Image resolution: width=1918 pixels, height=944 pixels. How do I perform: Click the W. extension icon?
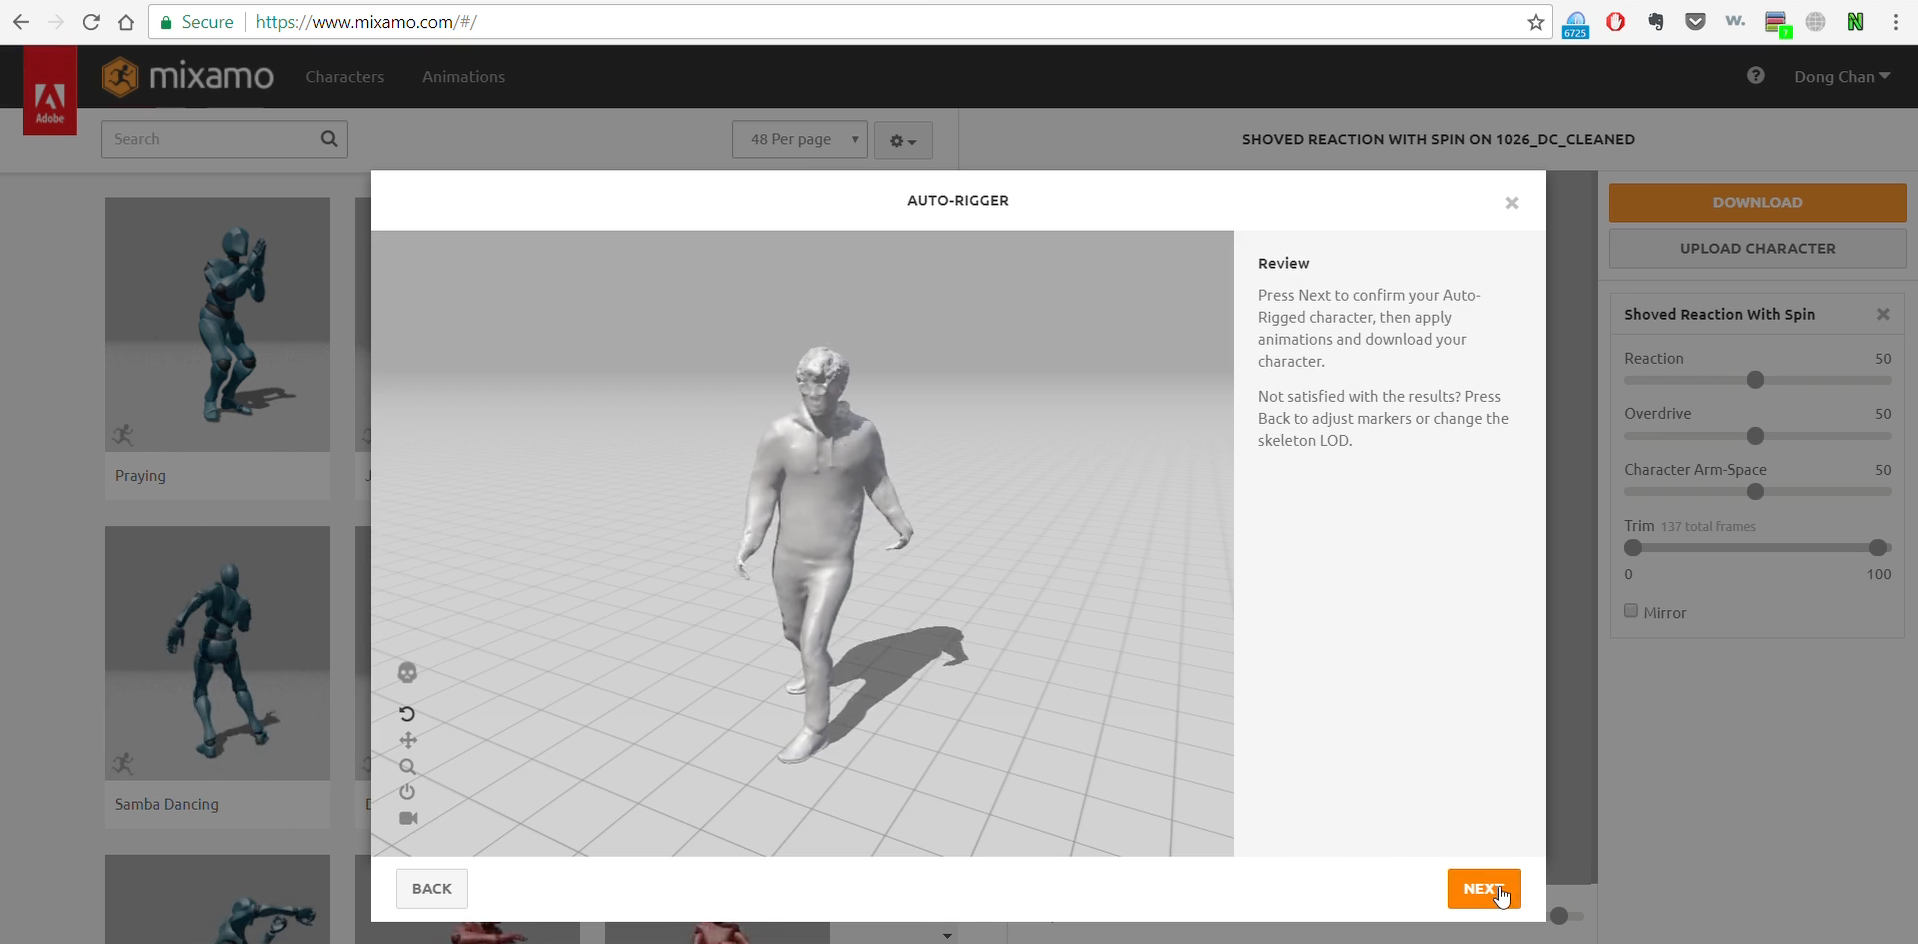pos(1735,21)
